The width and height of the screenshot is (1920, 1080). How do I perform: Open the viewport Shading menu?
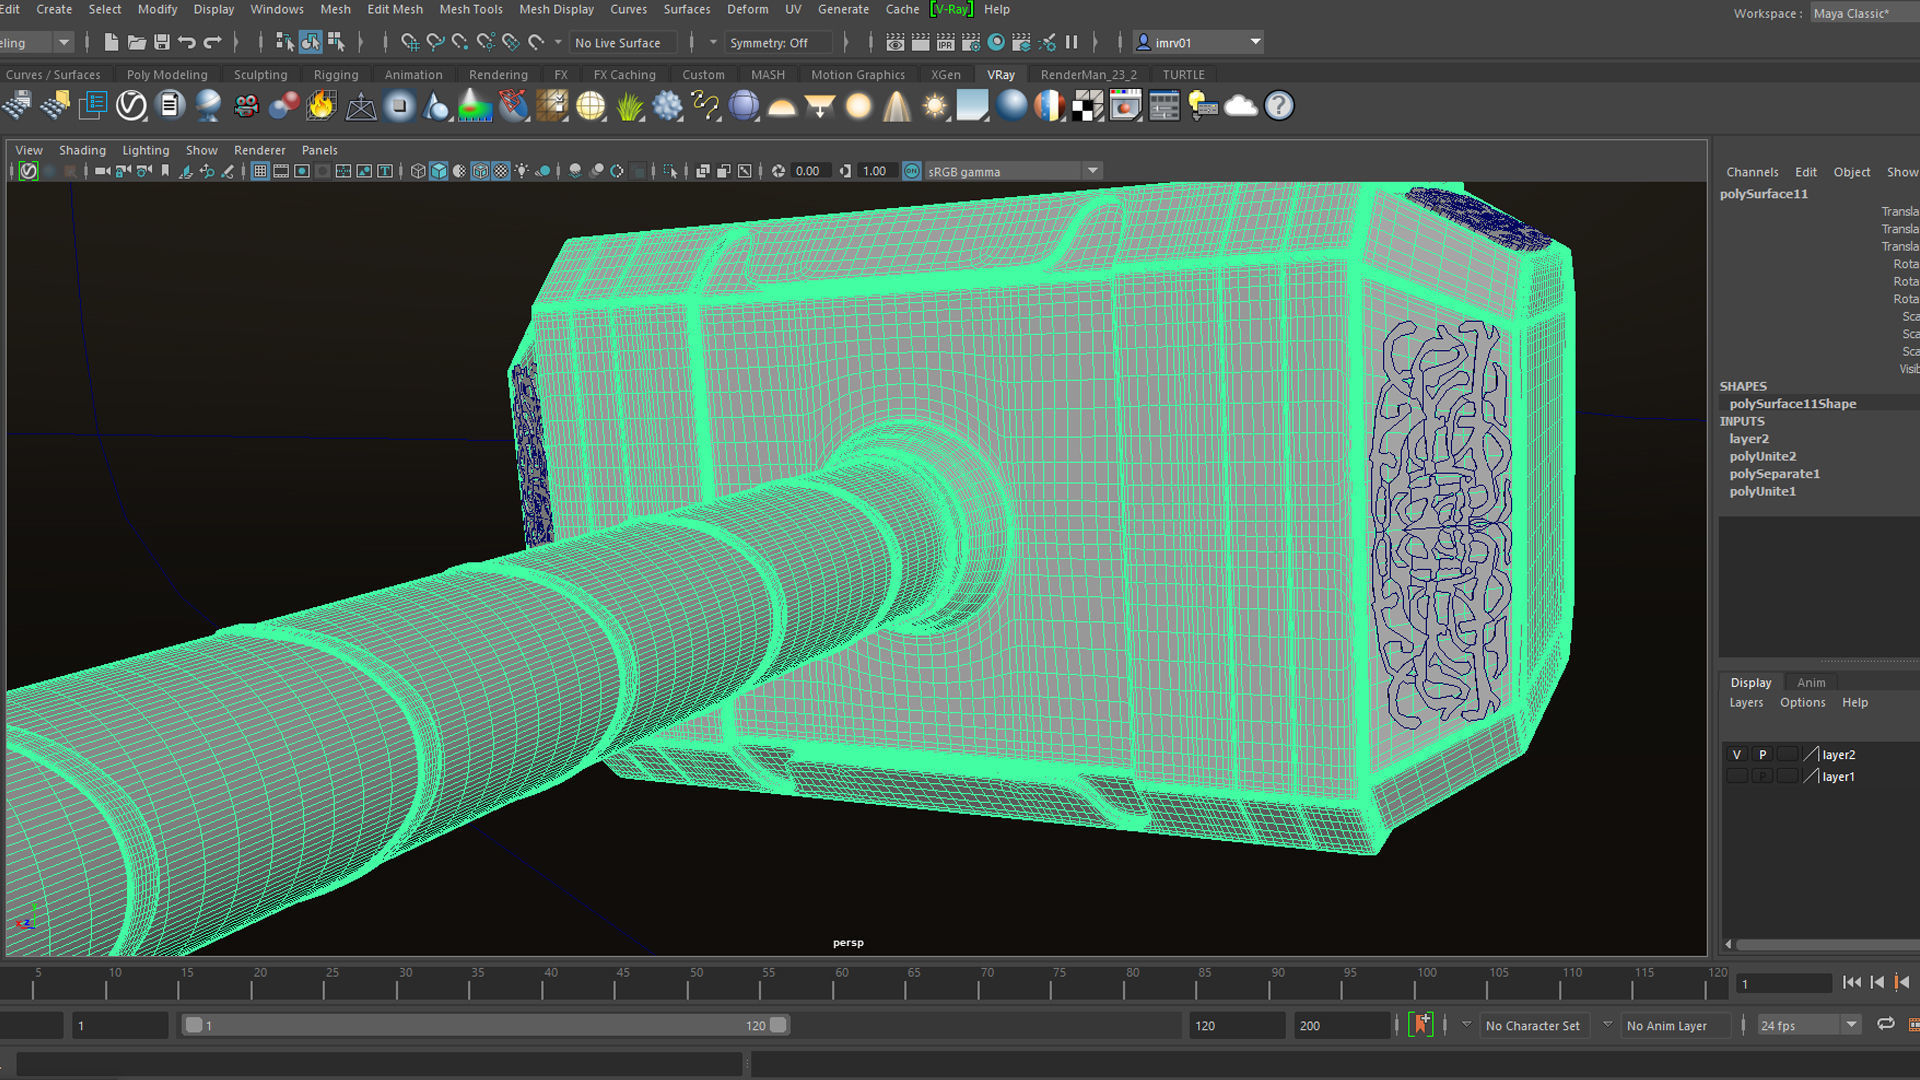[82, 150]
